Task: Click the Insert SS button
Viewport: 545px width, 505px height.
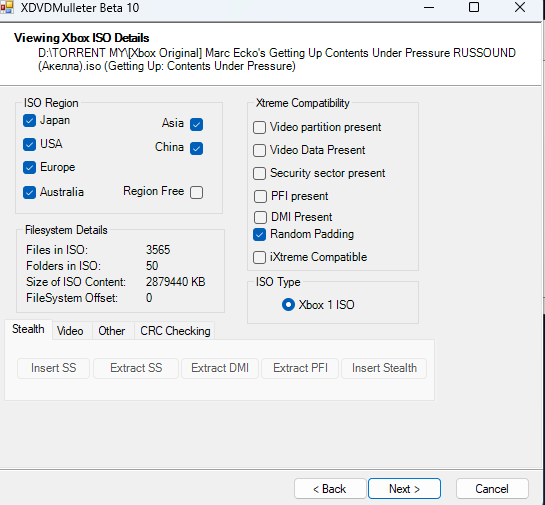Action: pyautogui.click(x=54, y=368)
